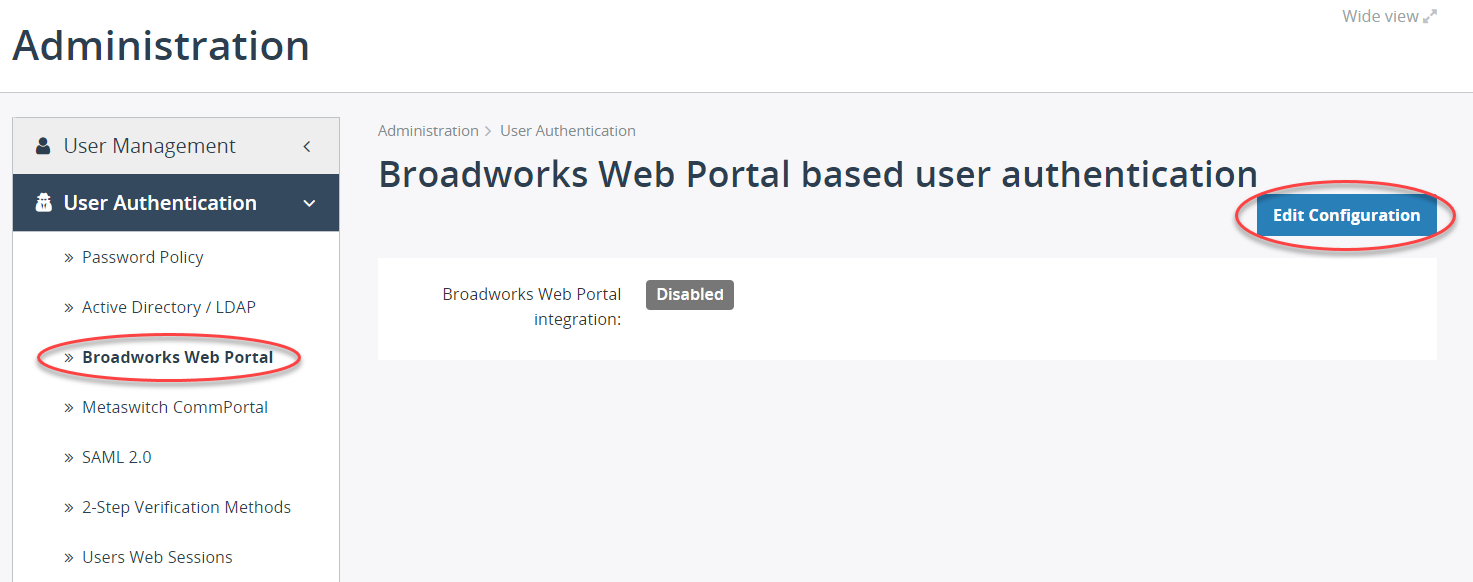Expand the User Management section
This screenshot has width=1473, height=582.
pyautogui.click(x=307, y=145)
